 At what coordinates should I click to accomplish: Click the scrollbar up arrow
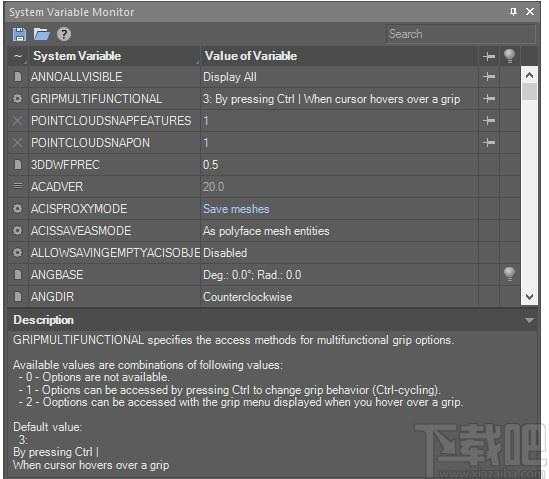529,75
